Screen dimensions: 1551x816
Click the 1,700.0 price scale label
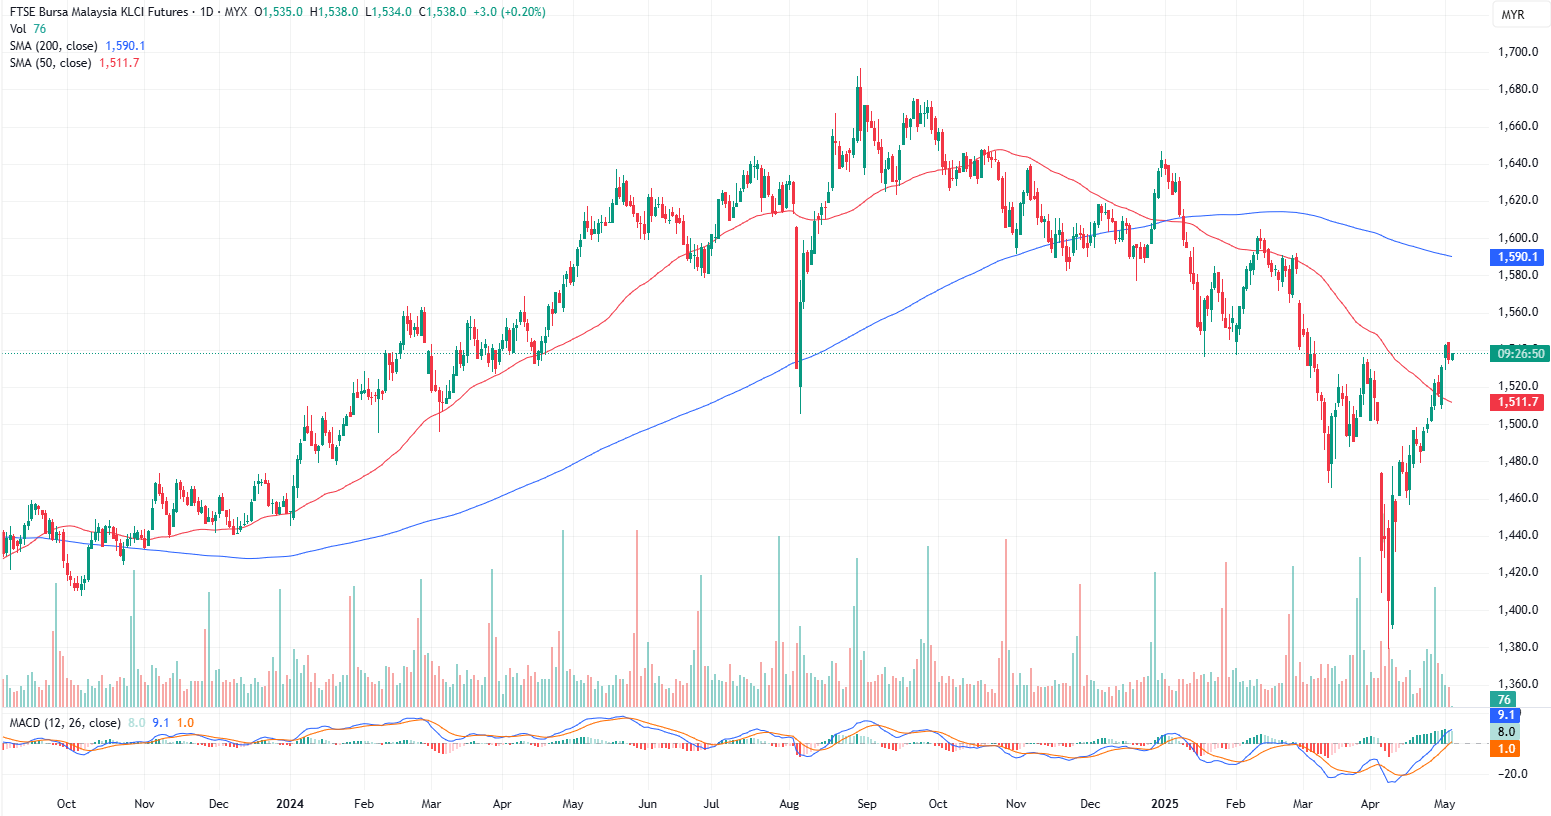(x=1517, y=52)
